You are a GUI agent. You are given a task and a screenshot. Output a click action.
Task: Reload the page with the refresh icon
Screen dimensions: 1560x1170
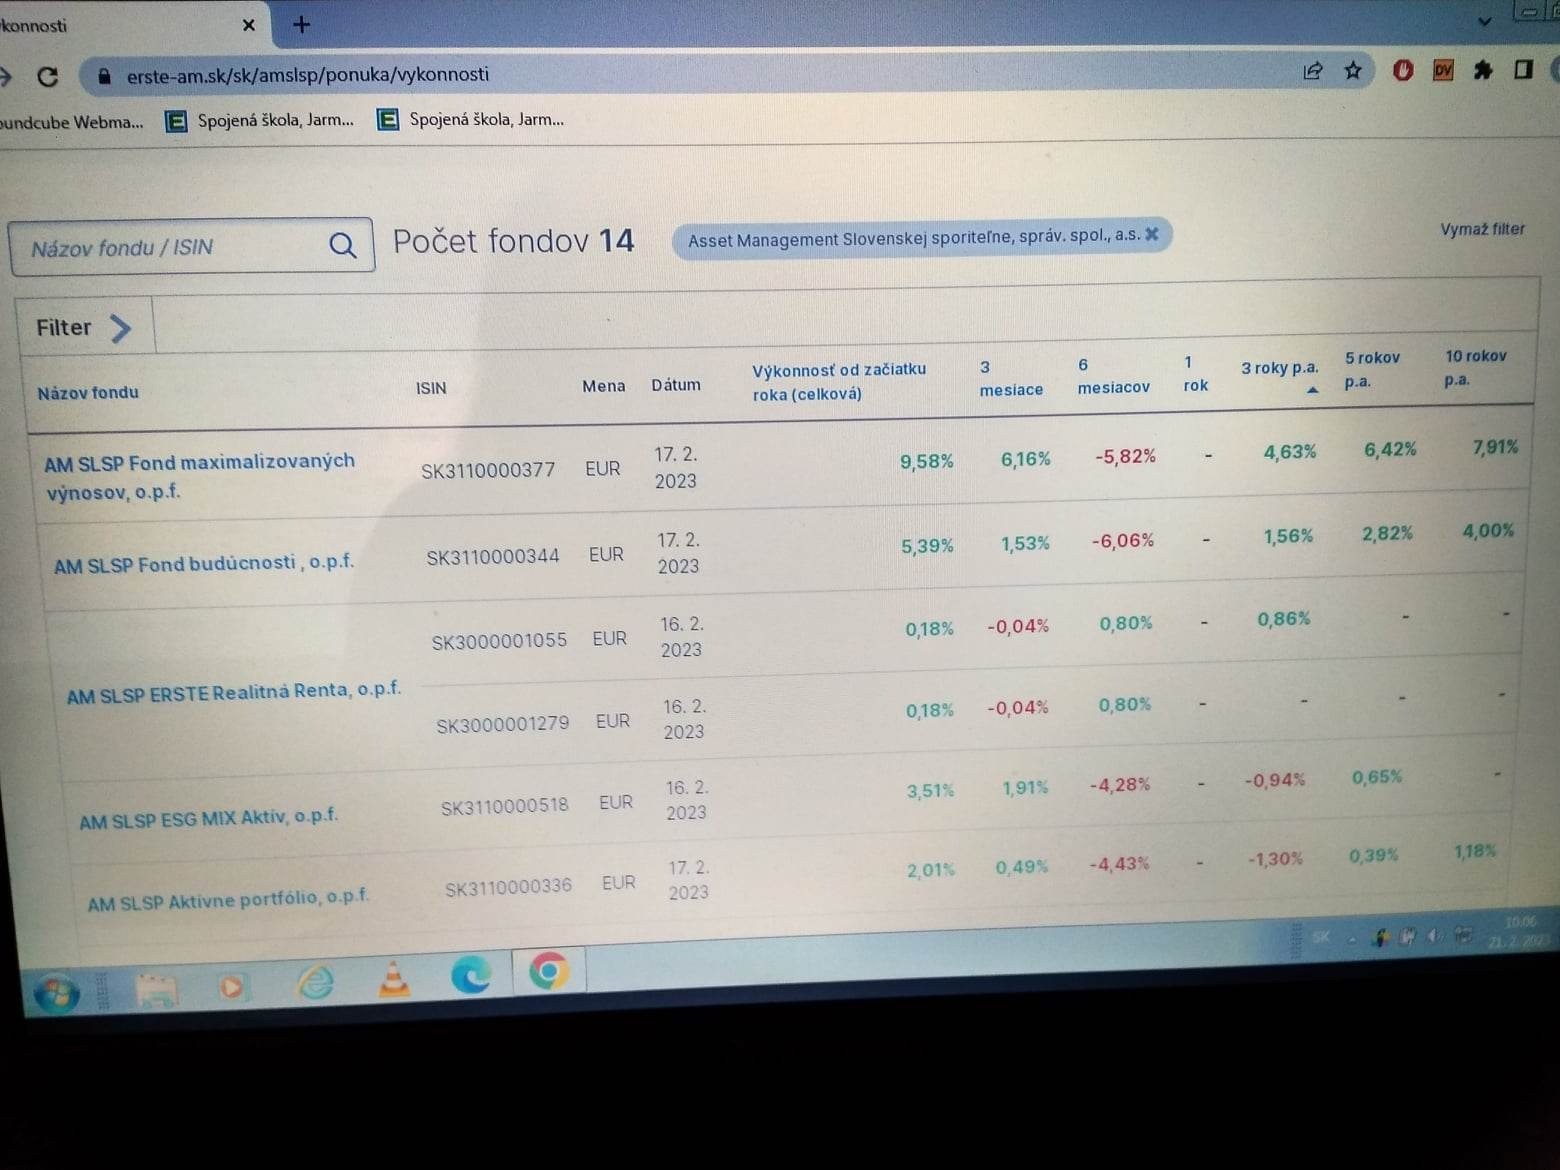click(x=47, y=76)
